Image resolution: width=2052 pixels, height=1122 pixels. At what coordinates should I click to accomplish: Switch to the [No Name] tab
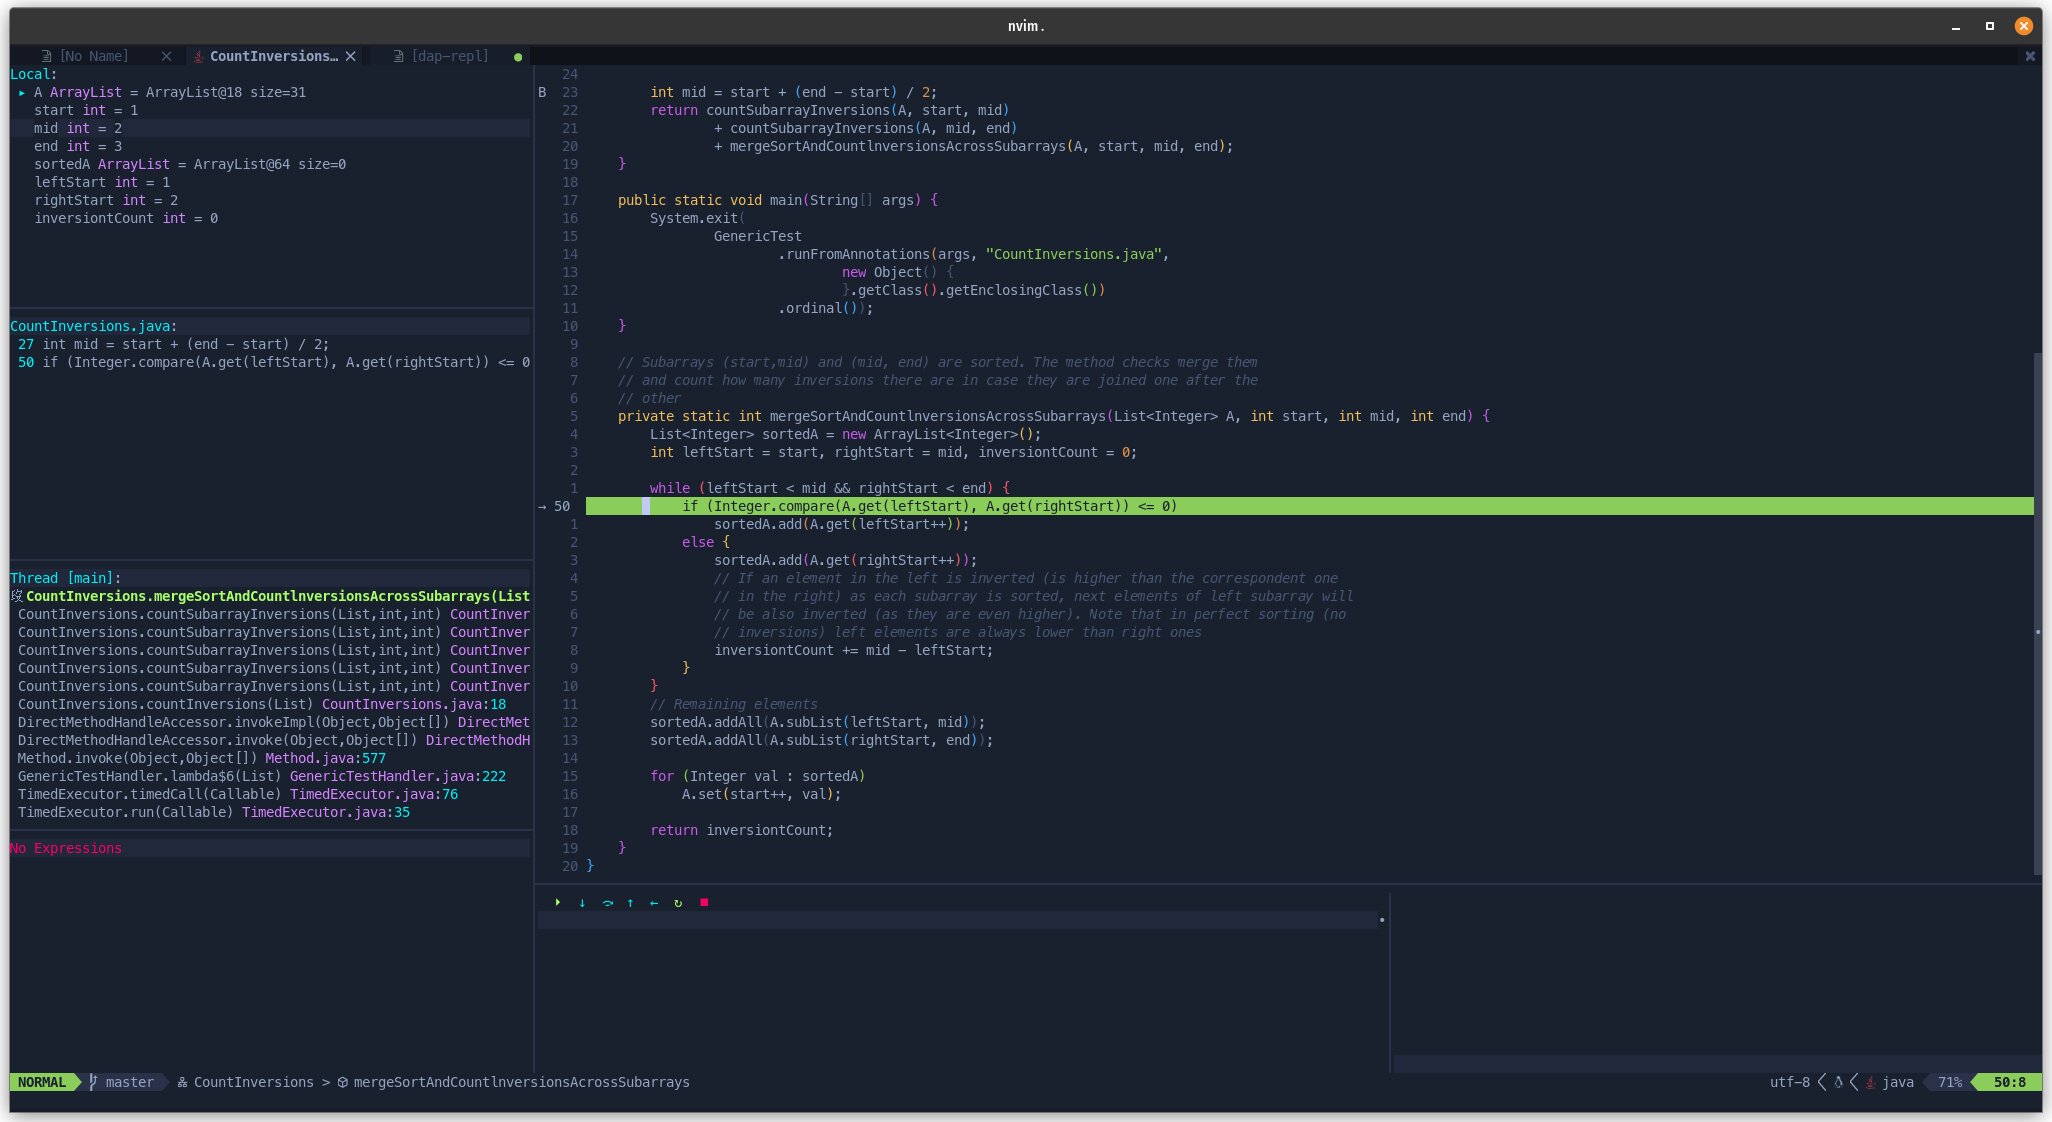[94, 56]
